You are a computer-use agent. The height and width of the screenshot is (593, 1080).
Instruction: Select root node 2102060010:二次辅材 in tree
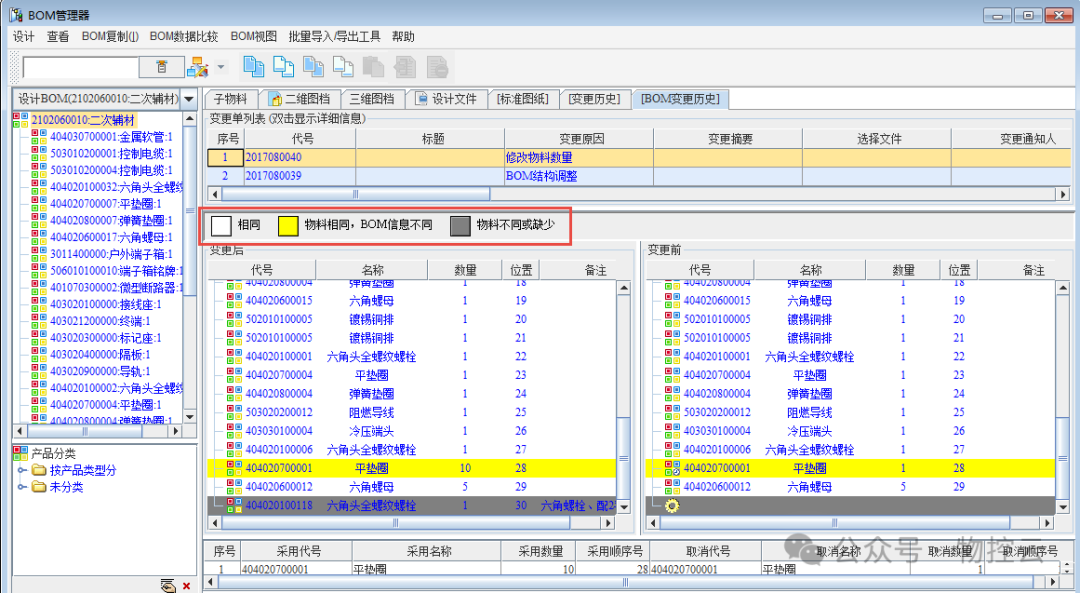click(82, 120)
